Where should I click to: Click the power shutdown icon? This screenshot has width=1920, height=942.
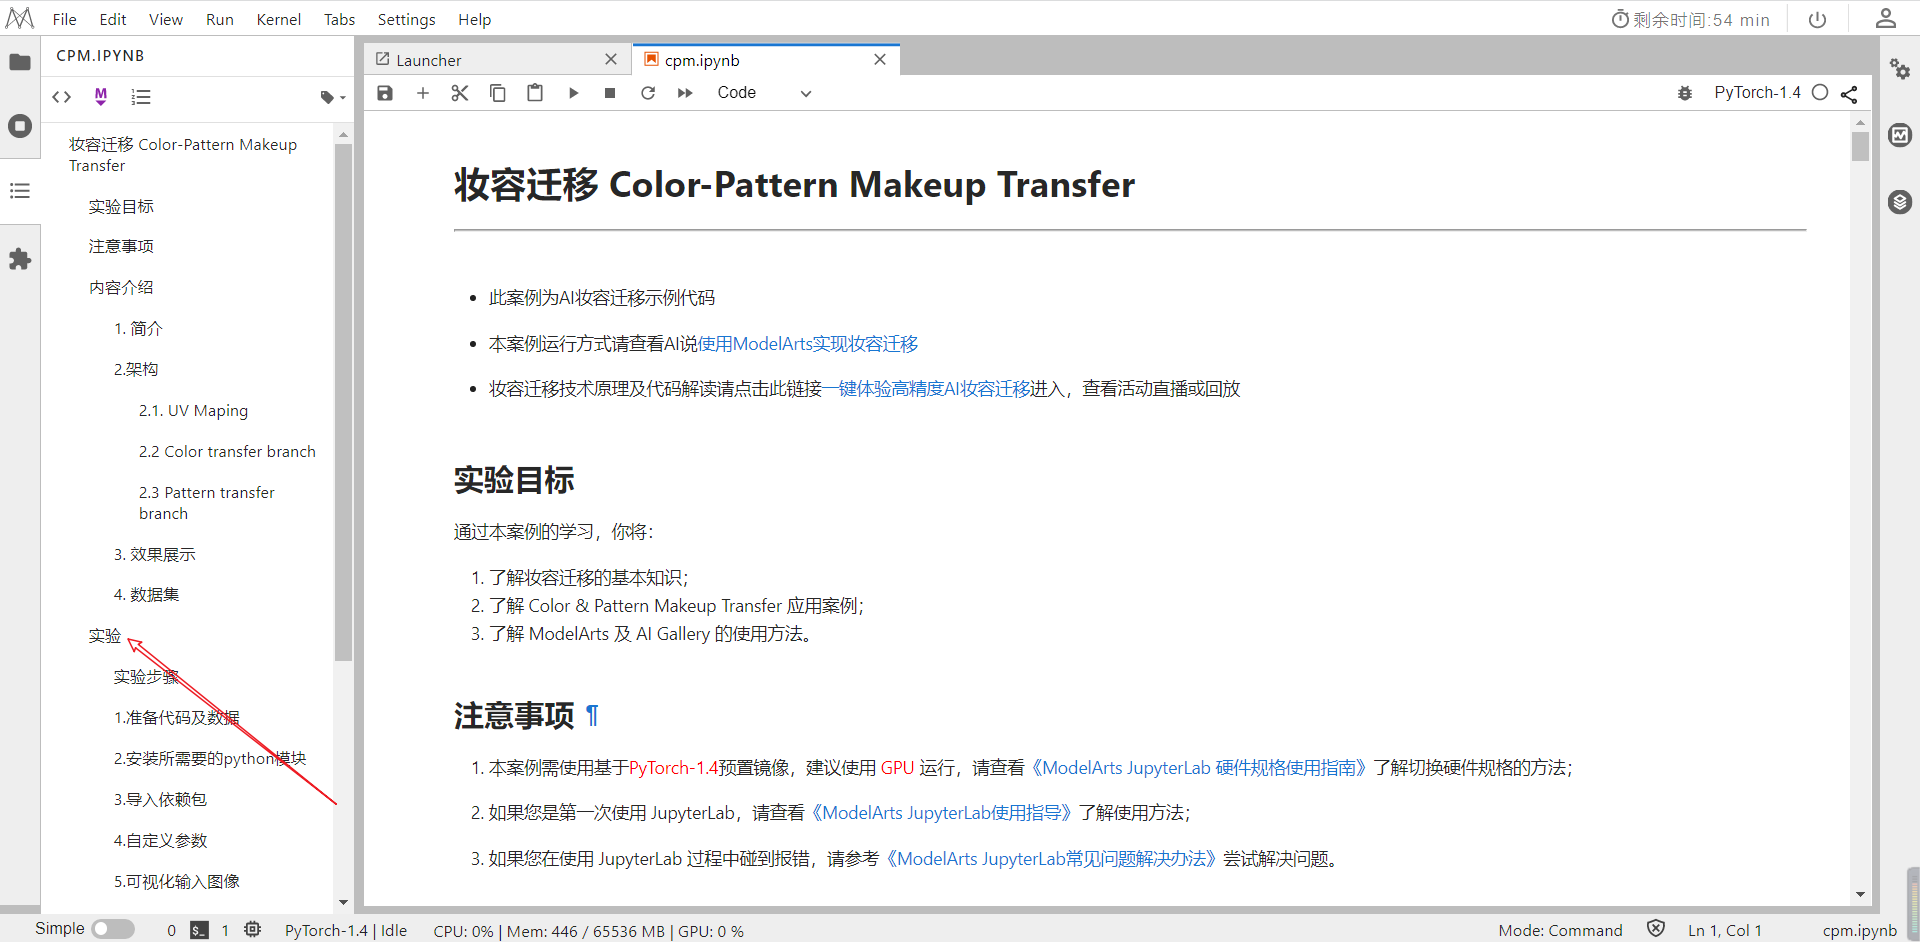pyautogui.click(x=1818, y=19)
